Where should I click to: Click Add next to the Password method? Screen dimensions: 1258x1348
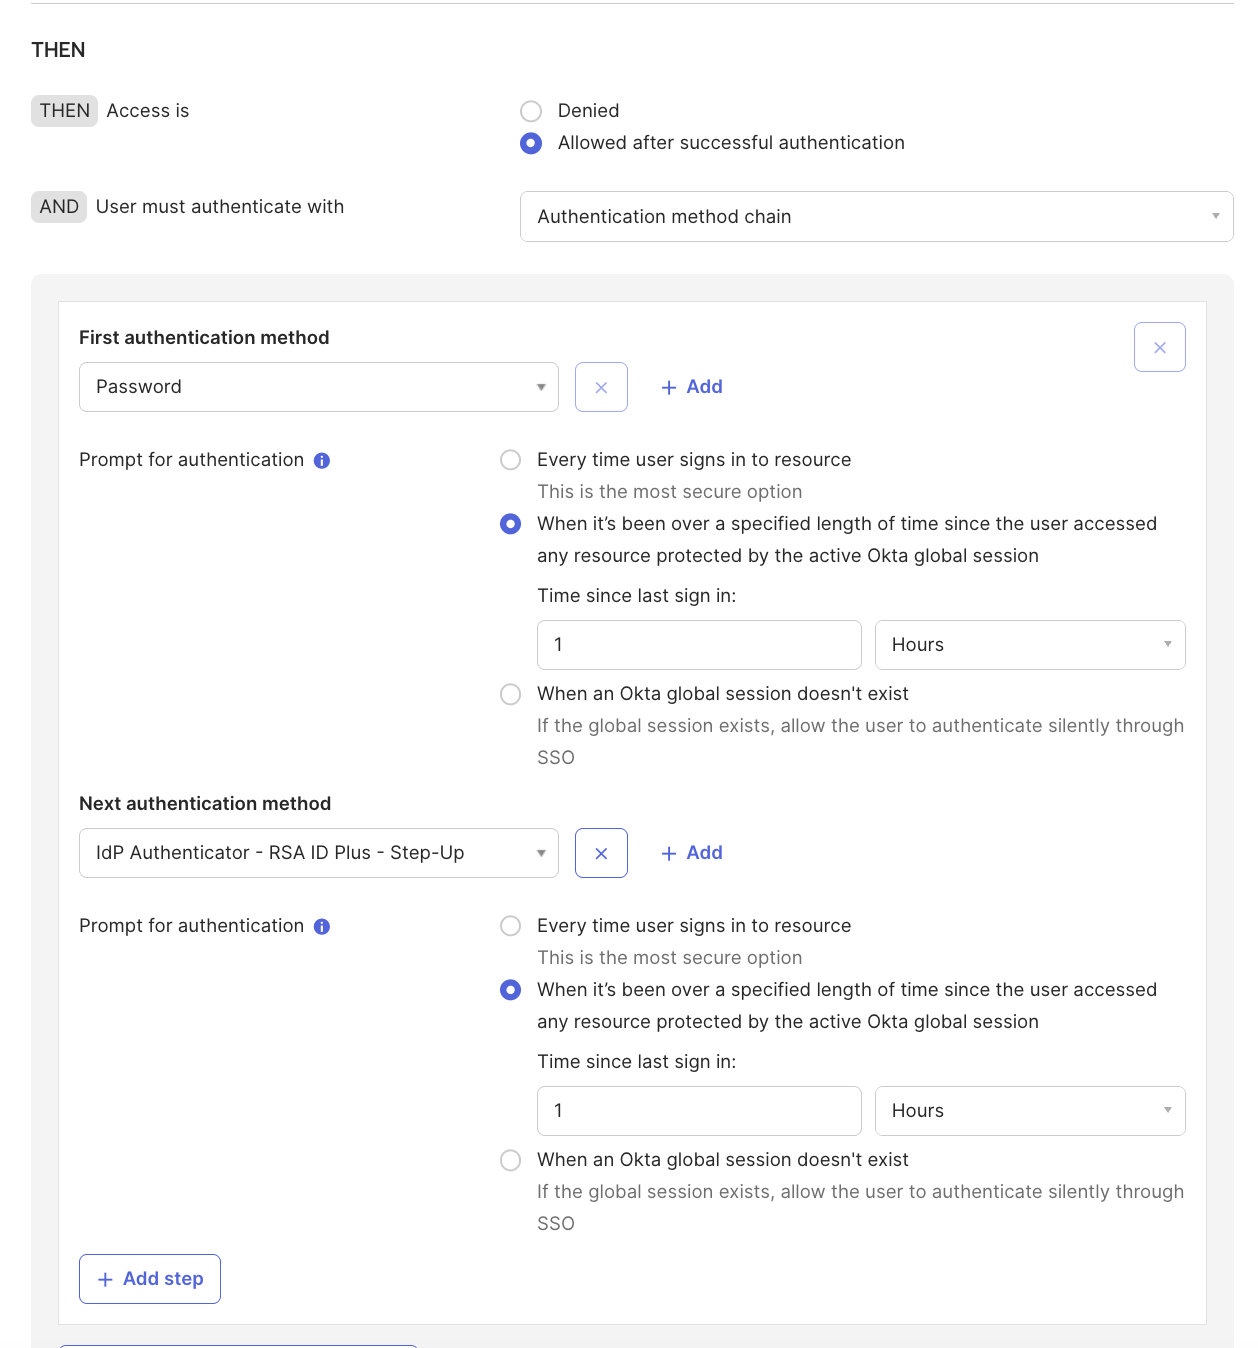pos(692,387)
